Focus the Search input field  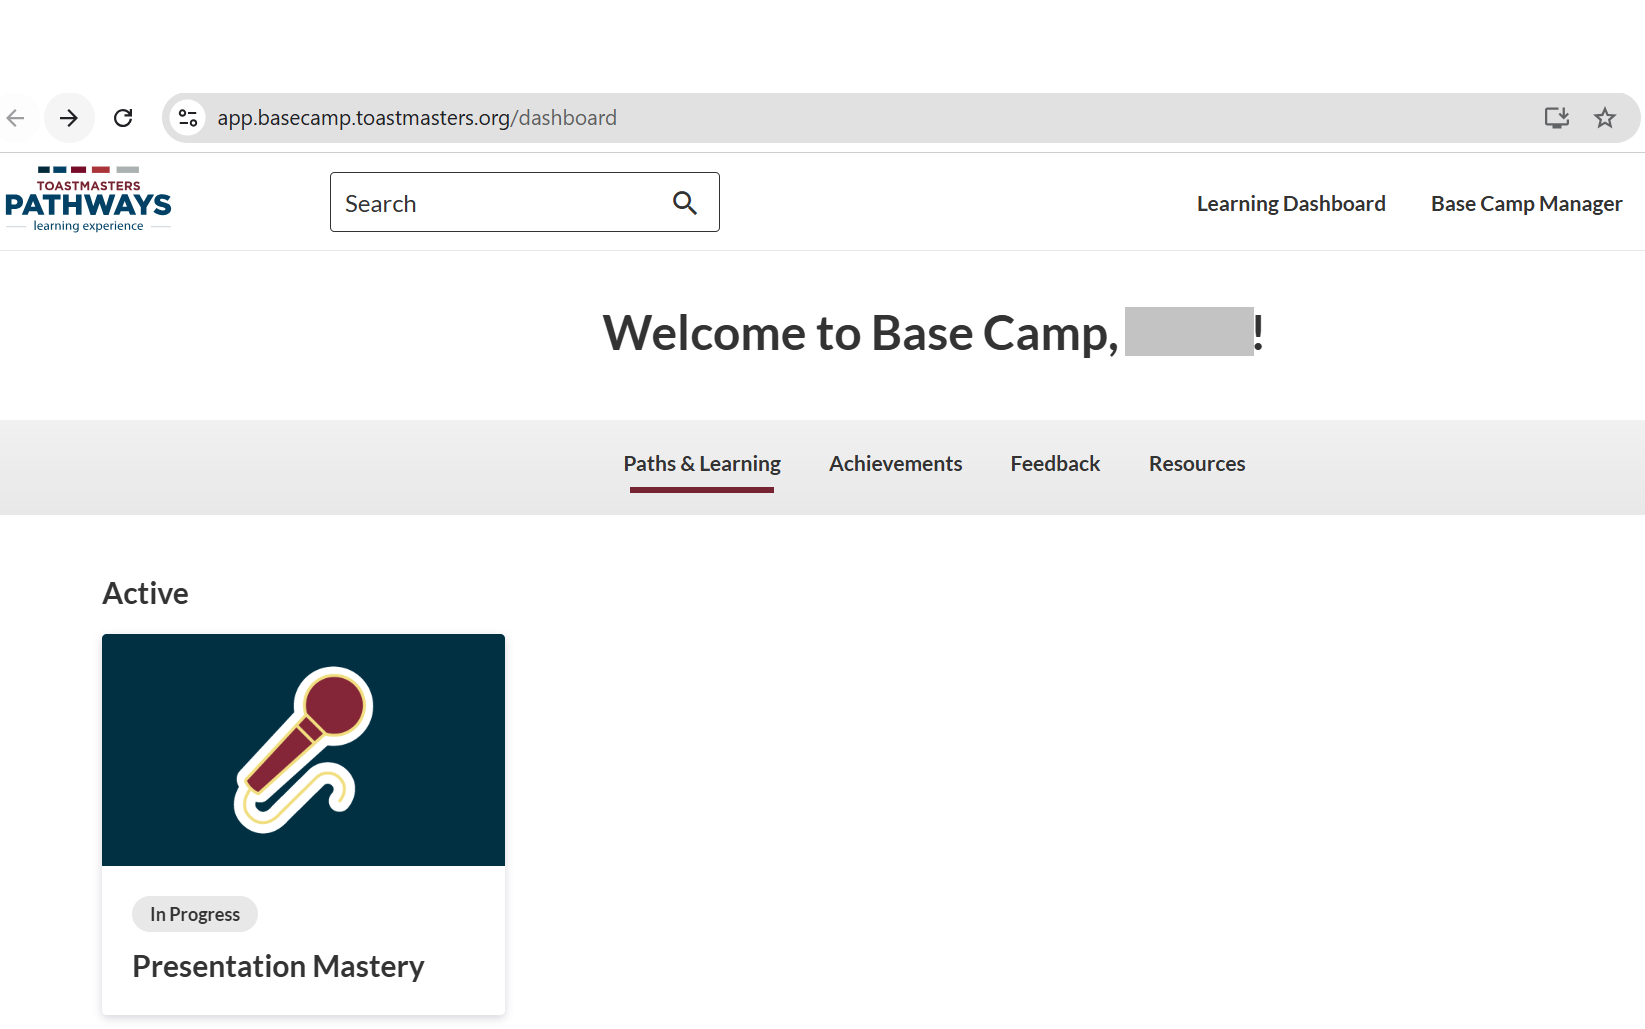click(x=525, y=202)
